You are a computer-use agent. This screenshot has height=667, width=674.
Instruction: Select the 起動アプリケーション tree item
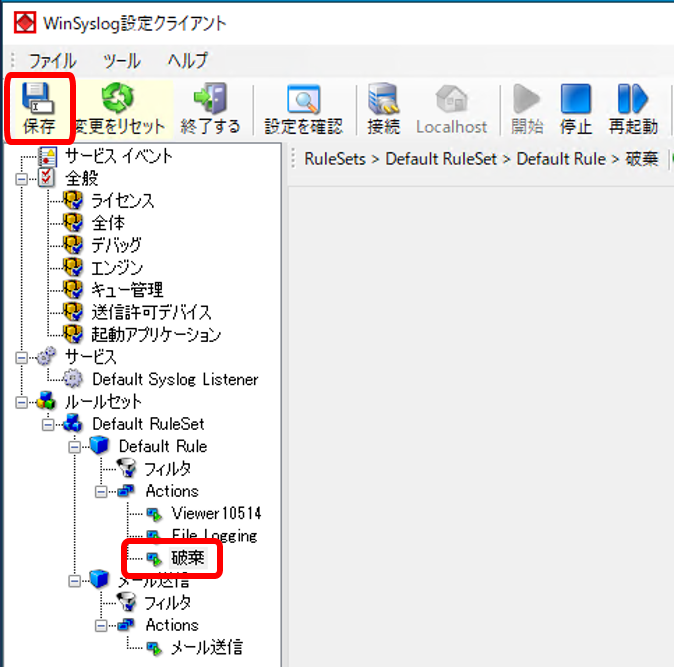(x=156, y=335)
